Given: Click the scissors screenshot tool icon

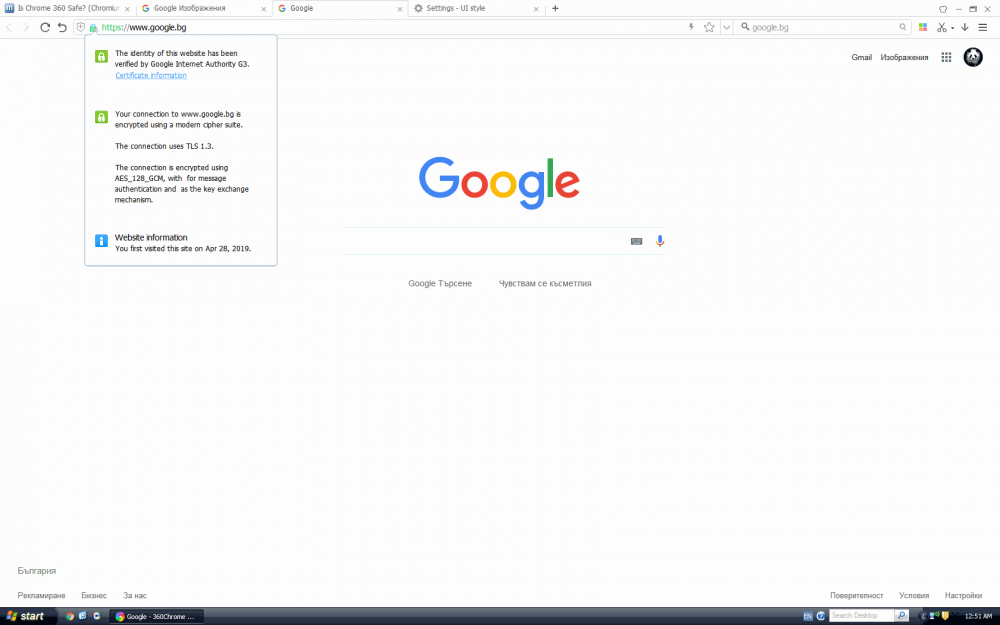Looking at the screenshot, I should 941,27.
